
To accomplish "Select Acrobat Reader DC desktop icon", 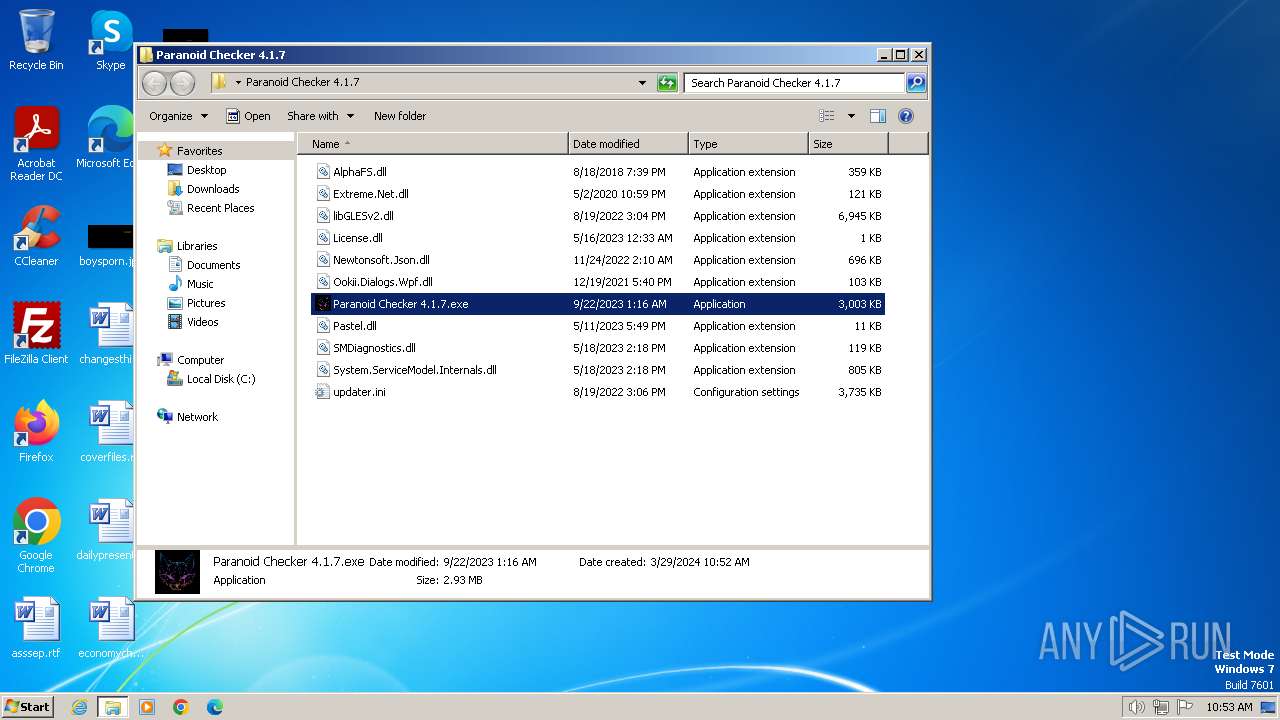I will click(x=36, y=144).
